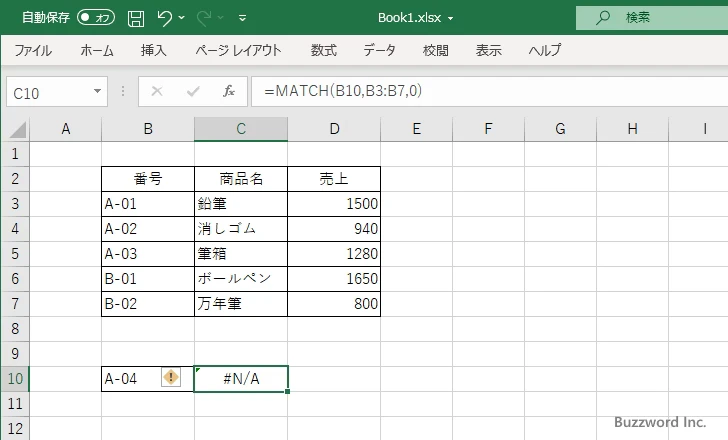728x440 pixels.
Task: Click the Insert Function fx icon
Action: (229, 91)
